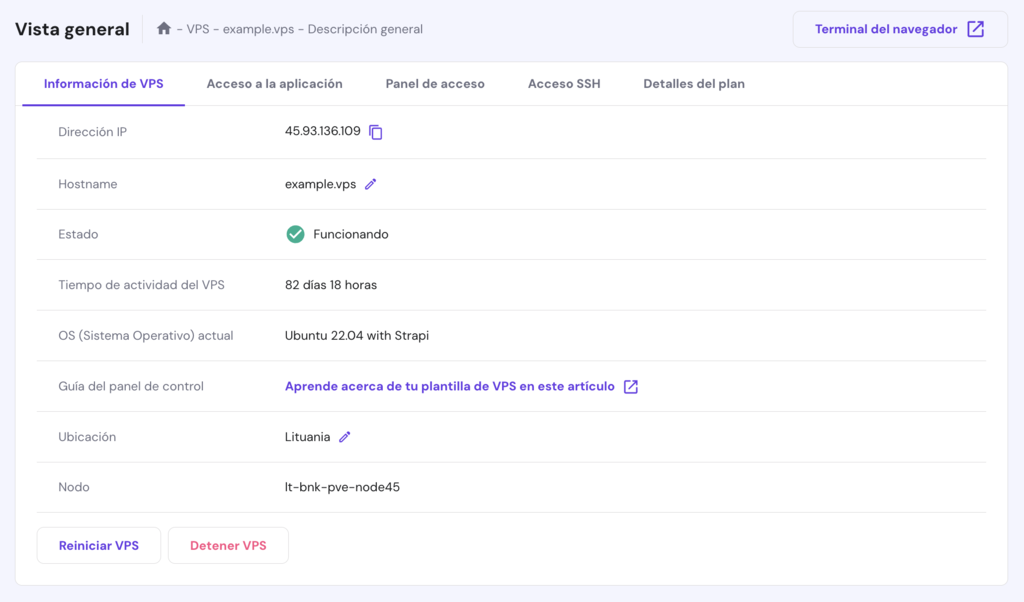Open Terminal del navegador
The height and width of the screenshot is (602, 1024).
coord(886,29)
